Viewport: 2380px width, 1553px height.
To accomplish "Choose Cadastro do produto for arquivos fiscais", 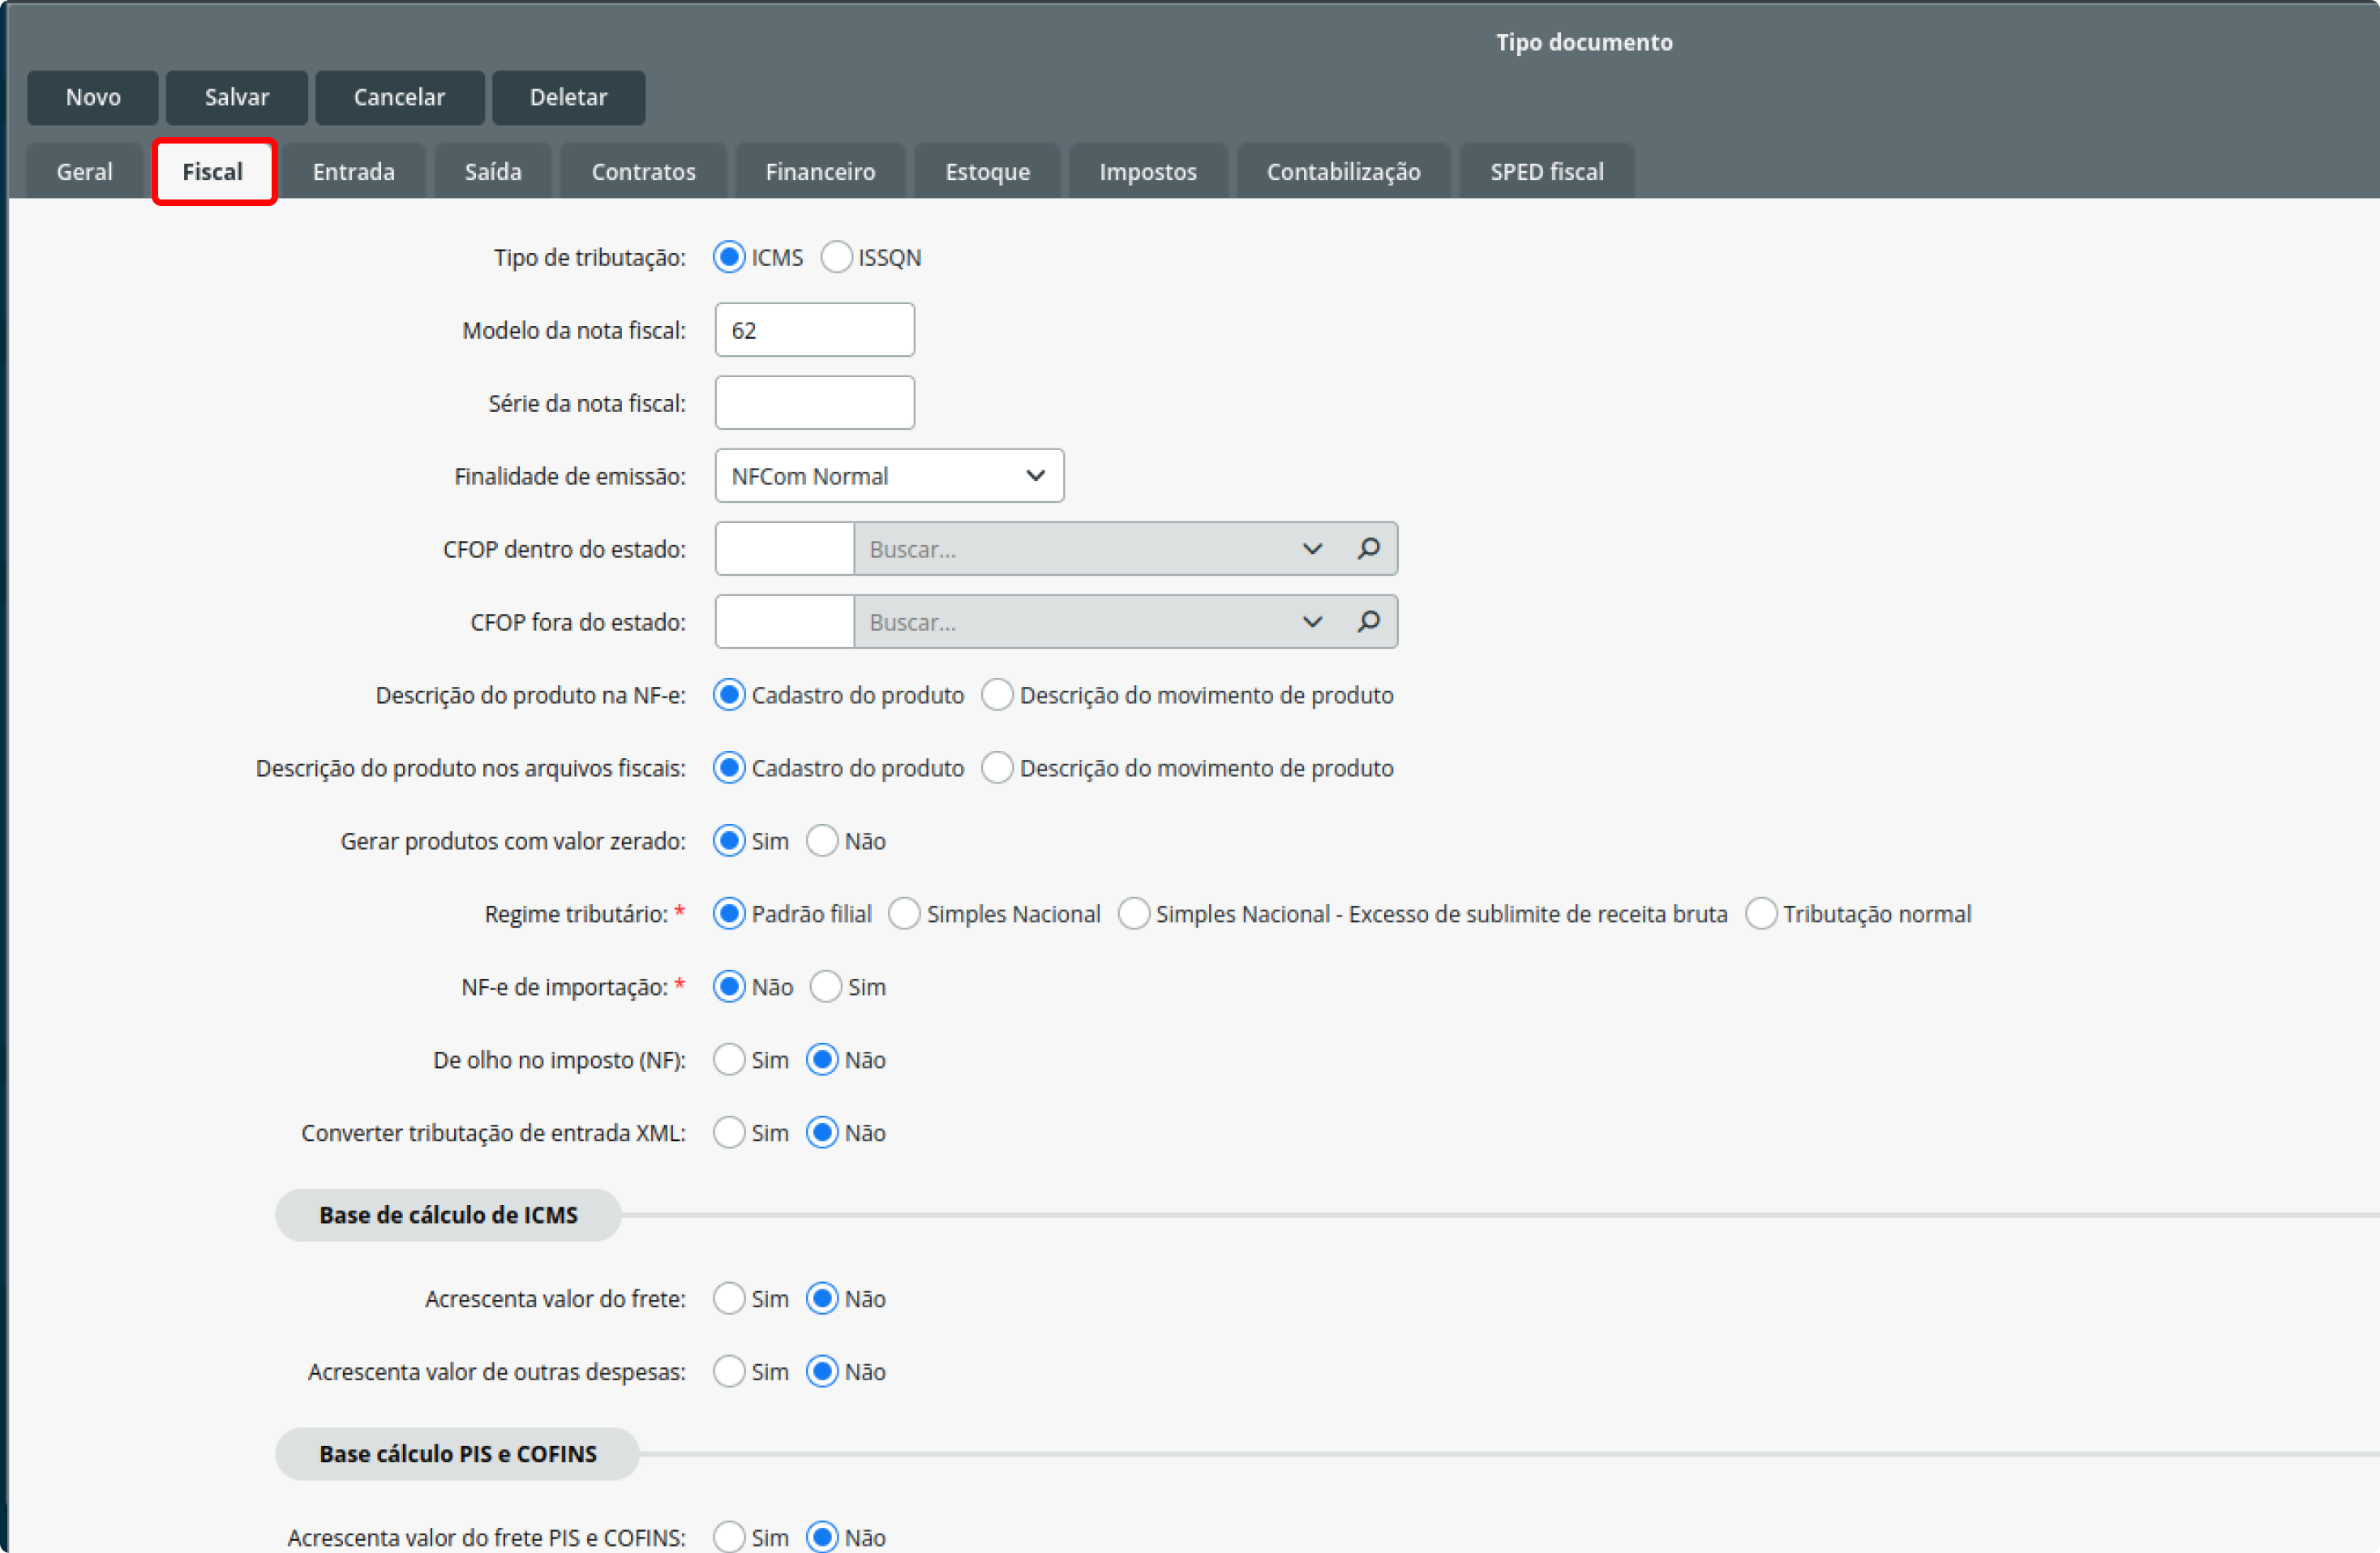I will (x=729, y=767).
